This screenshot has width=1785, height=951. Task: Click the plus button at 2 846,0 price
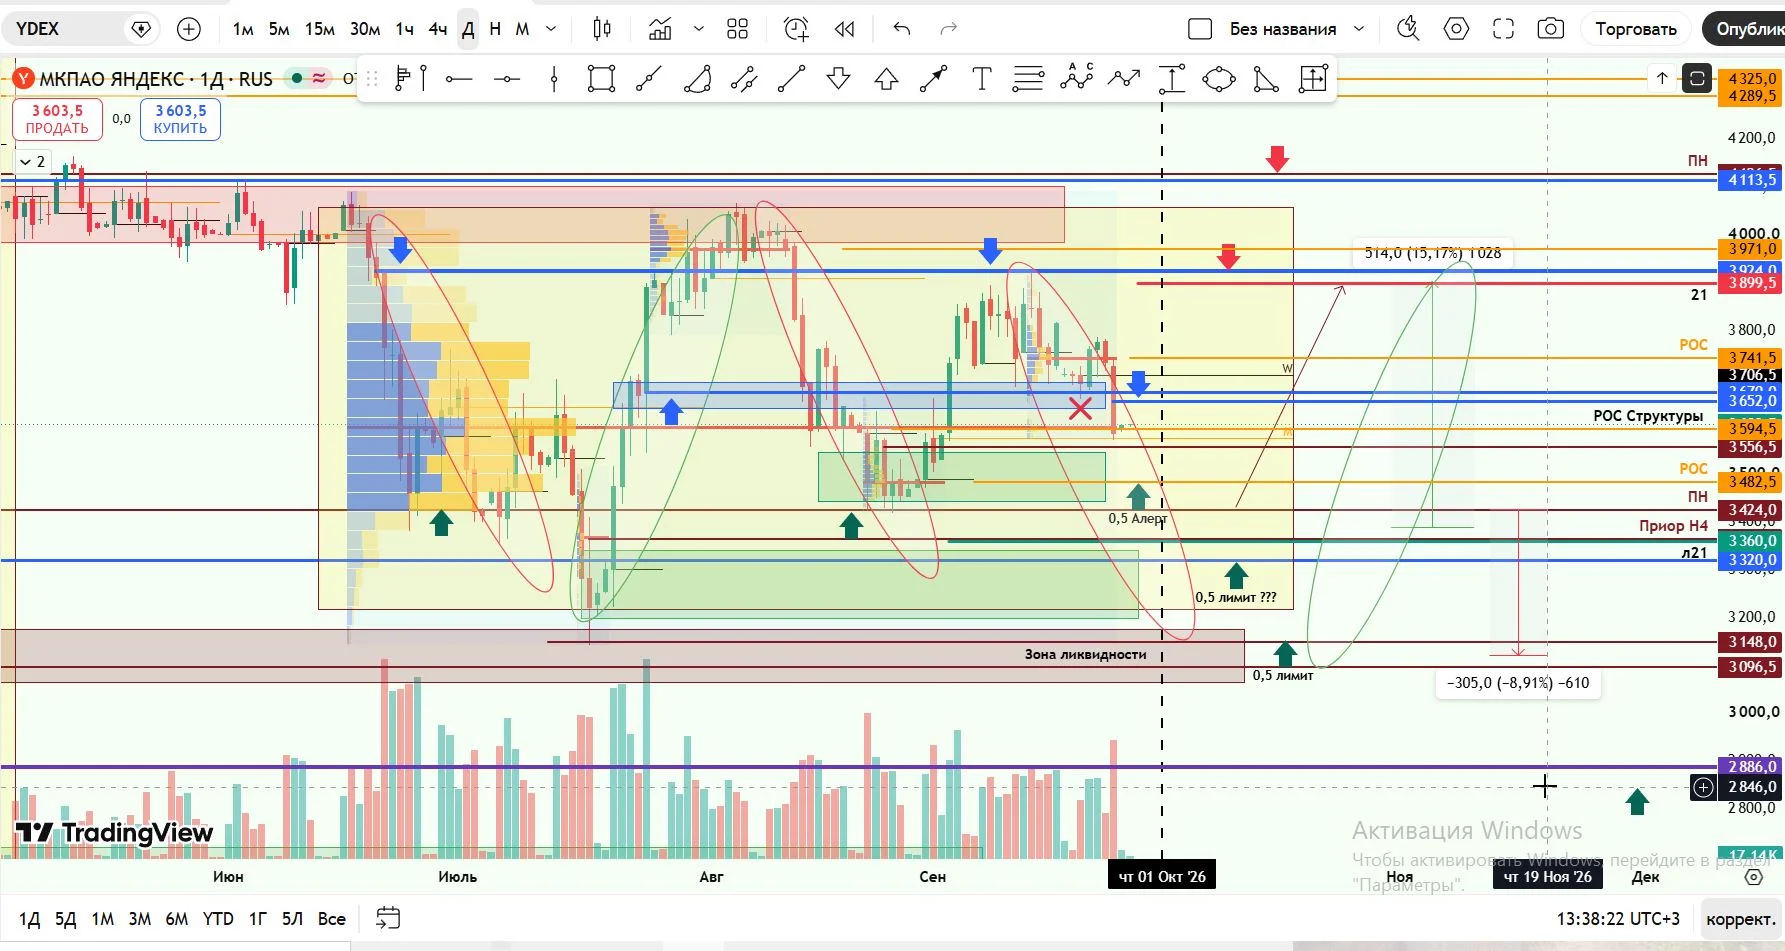point(1704,787)
